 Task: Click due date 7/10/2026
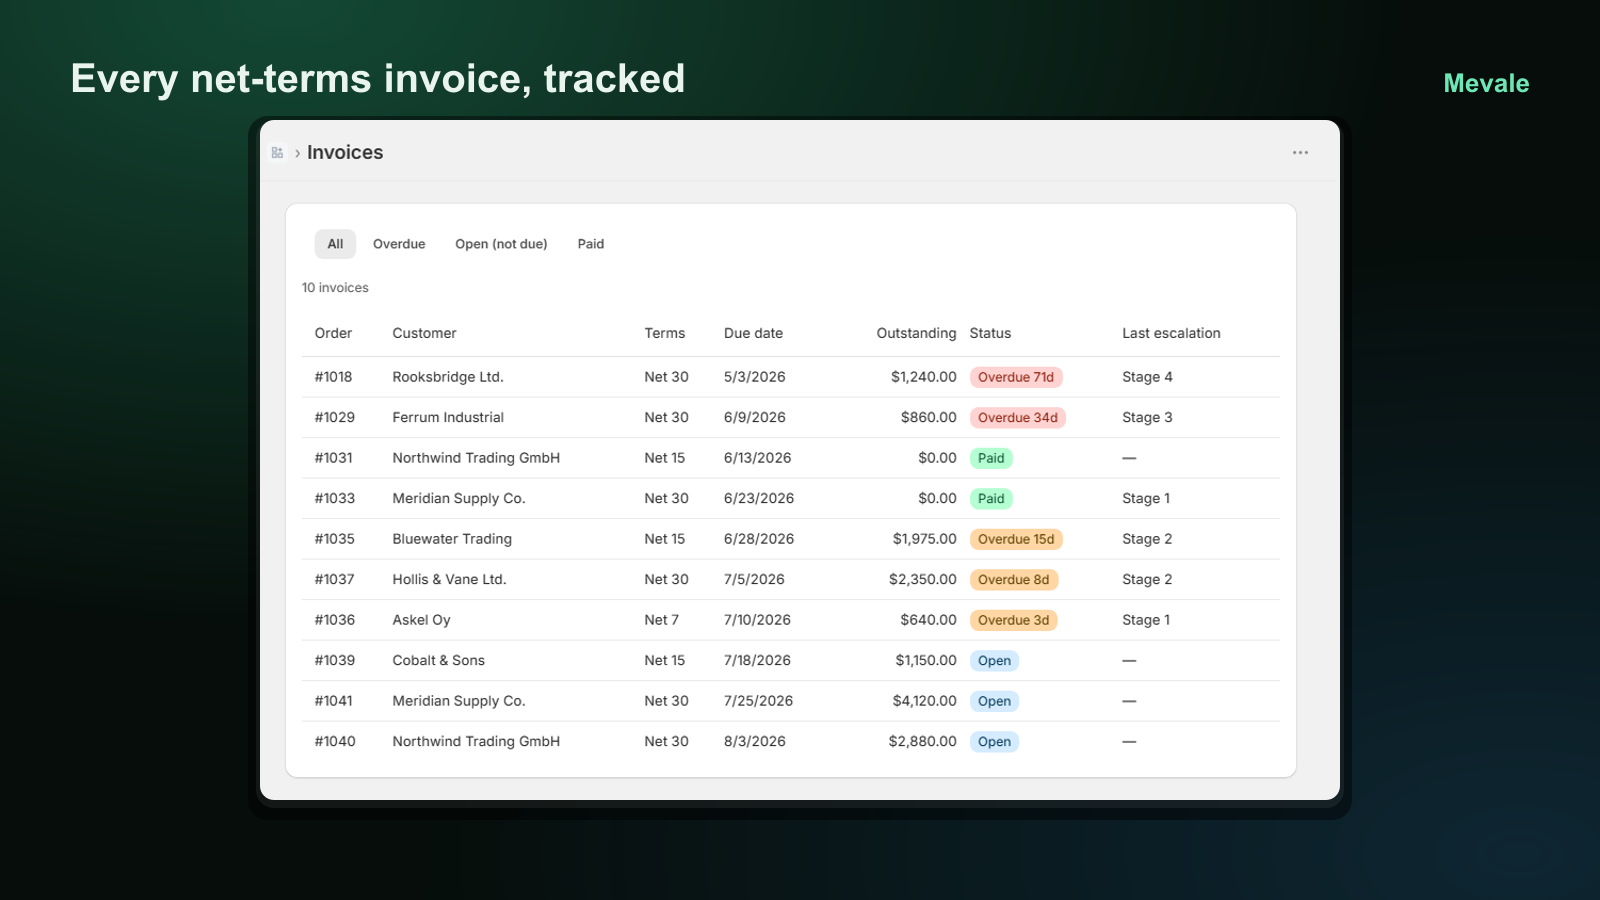tap(757, 620)
